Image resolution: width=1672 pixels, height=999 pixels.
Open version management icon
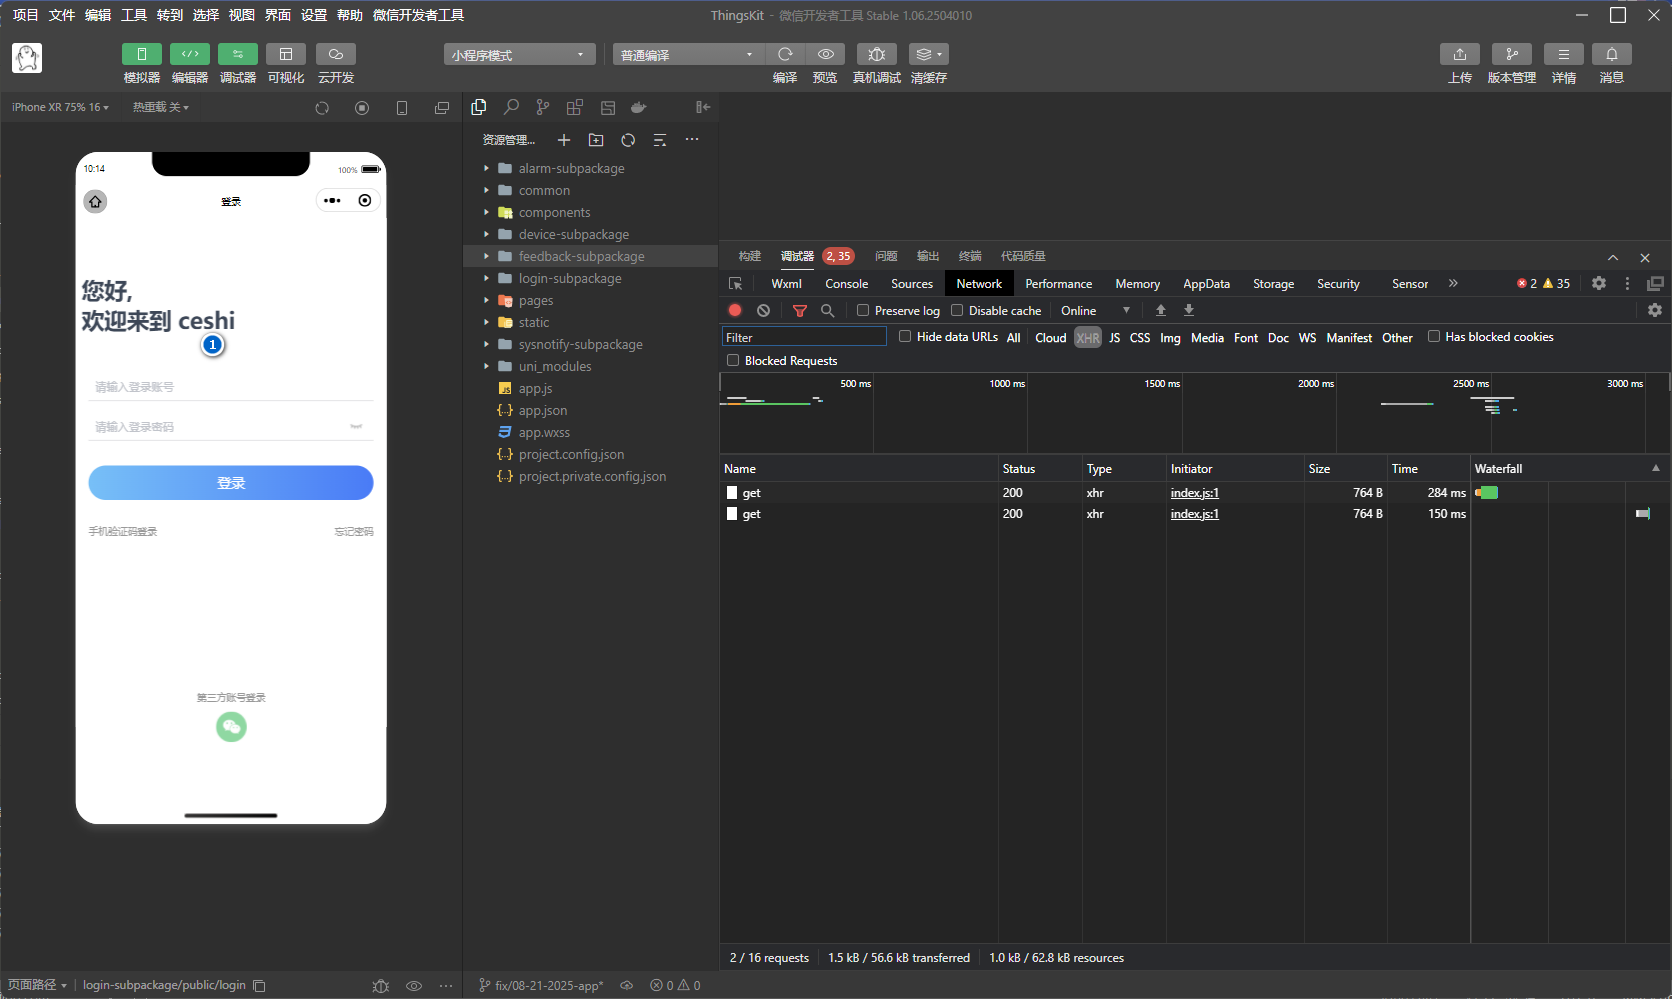click(1511, 54)
